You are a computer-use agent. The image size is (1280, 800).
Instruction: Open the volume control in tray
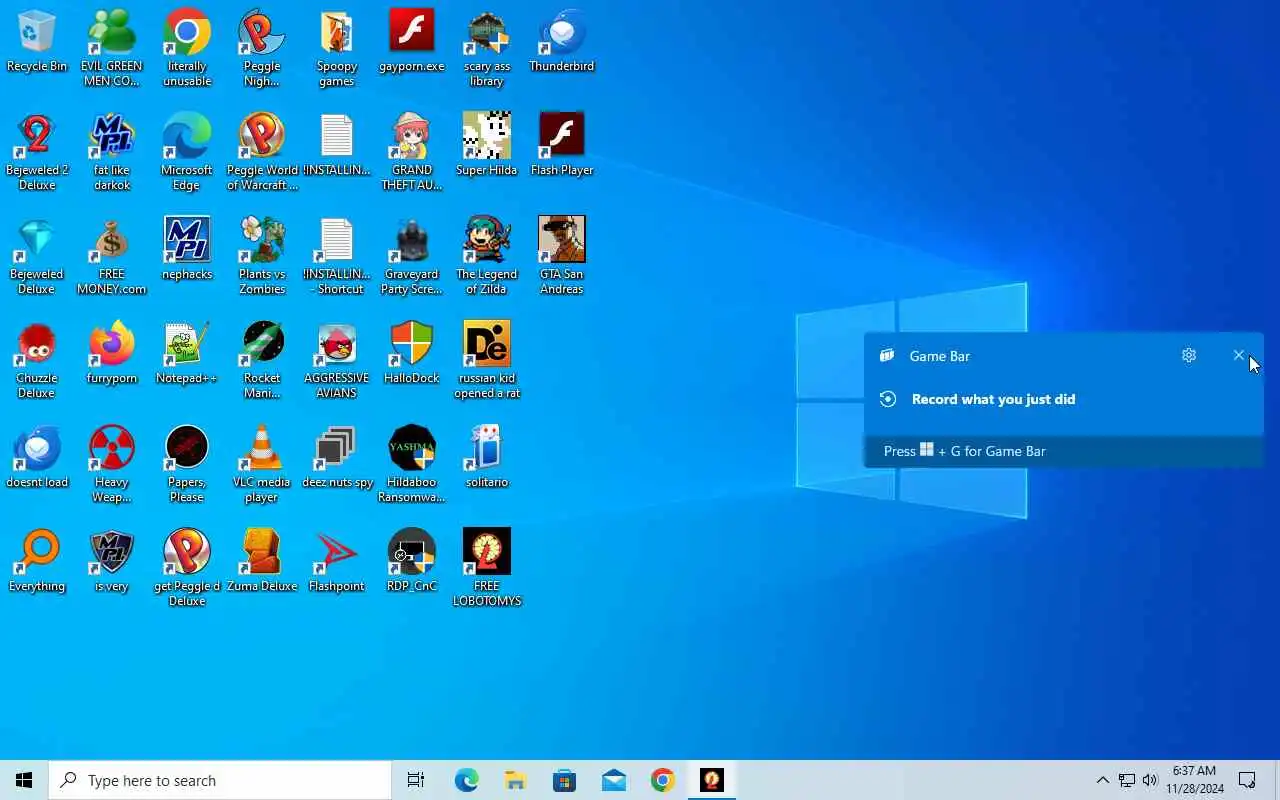1149,780
